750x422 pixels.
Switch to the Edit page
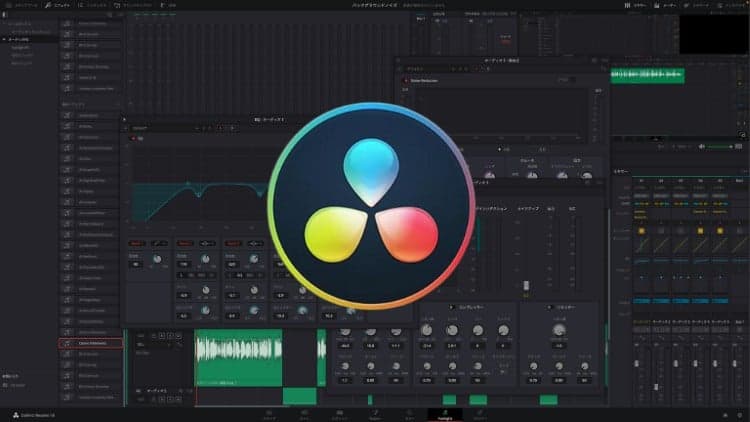(x=340, y=414)
